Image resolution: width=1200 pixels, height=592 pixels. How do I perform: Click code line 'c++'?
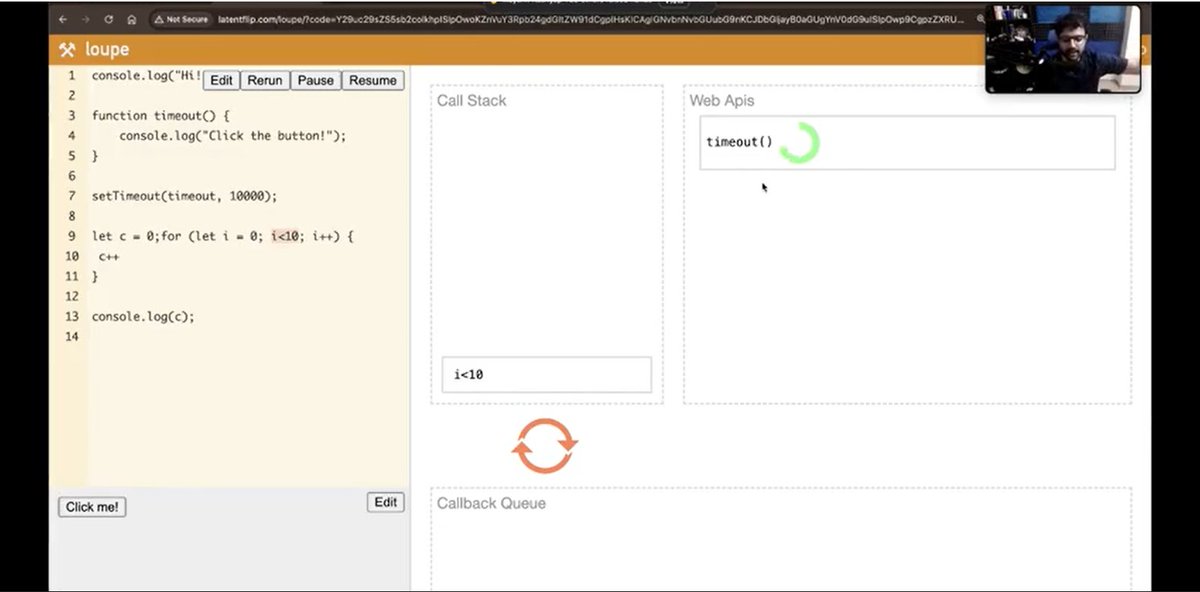tap(109, 256)
